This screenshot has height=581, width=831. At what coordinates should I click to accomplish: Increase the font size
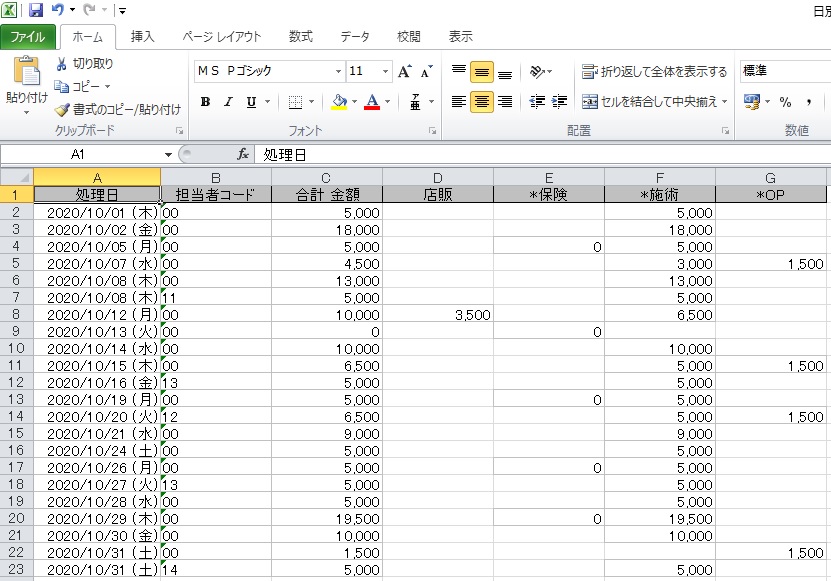coord(405,71)
